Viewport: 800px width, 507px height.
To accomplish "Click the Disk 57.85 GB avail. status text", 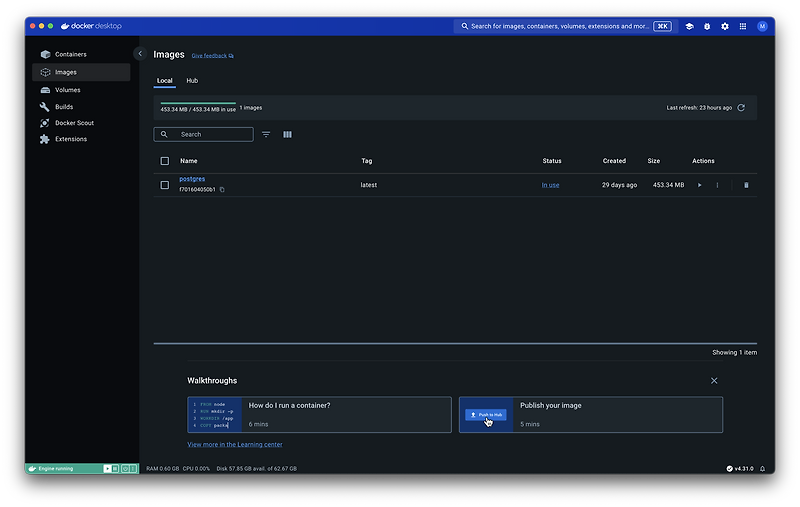I will coord(256,469).
